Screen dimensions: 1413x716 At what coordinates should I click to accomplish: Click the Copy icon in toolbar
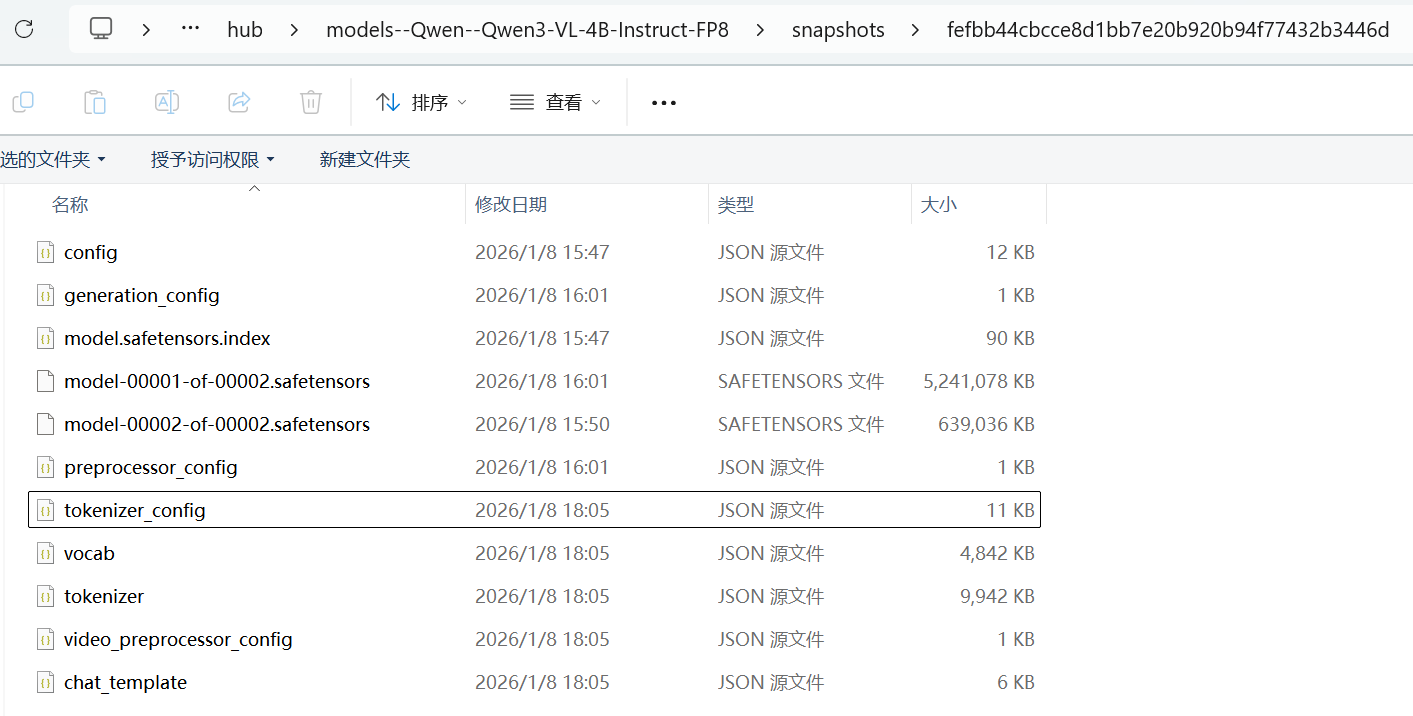coord(22,102)
